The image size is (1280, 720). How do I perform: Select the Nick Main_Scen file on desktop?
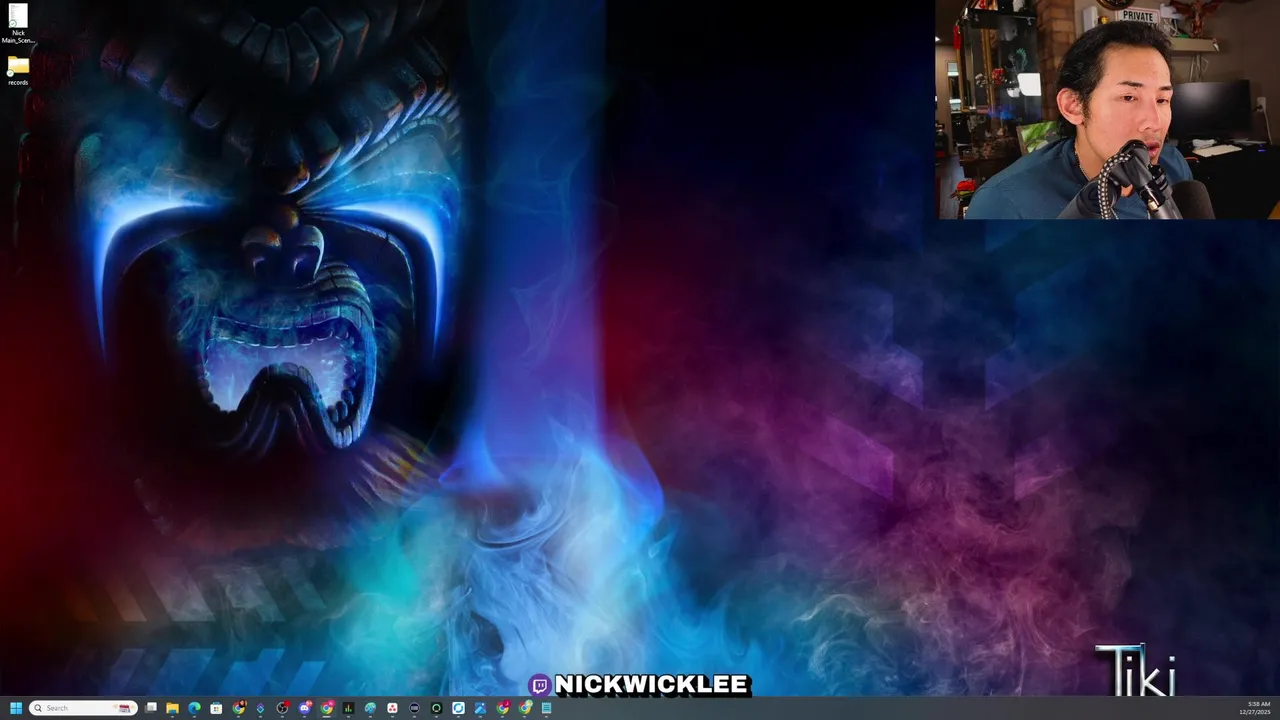click(x=18, y=24)
